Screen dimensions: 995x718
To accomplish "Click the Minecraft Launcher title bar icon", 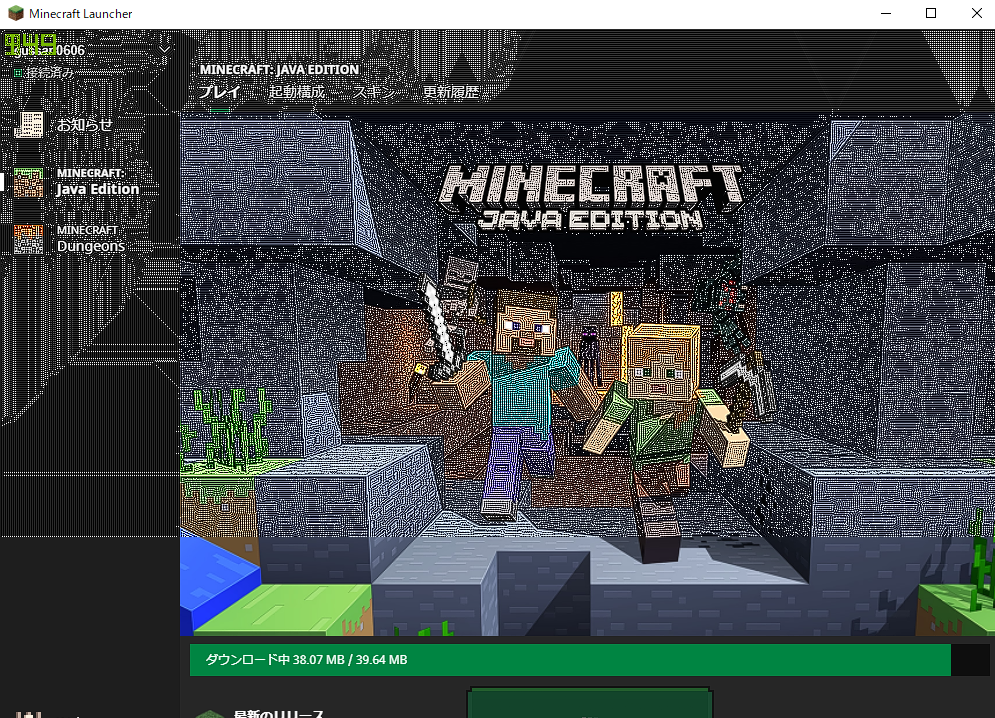I will point(15,13).
